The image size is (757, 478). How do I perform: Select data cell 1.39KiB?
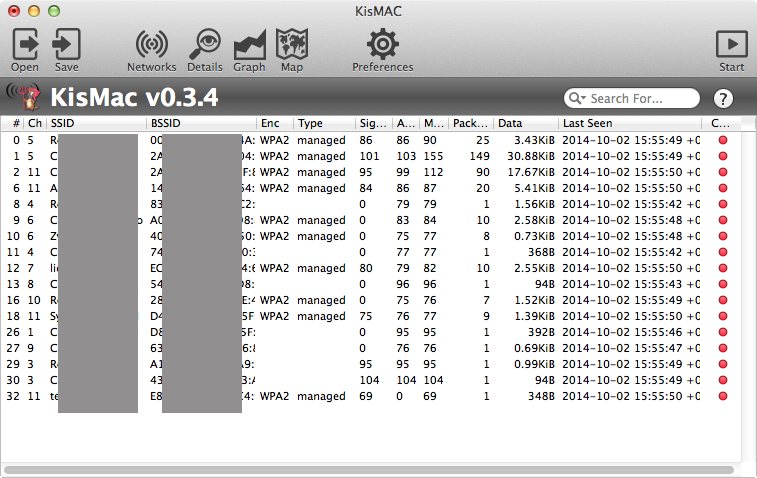click(x=534, y=316)
